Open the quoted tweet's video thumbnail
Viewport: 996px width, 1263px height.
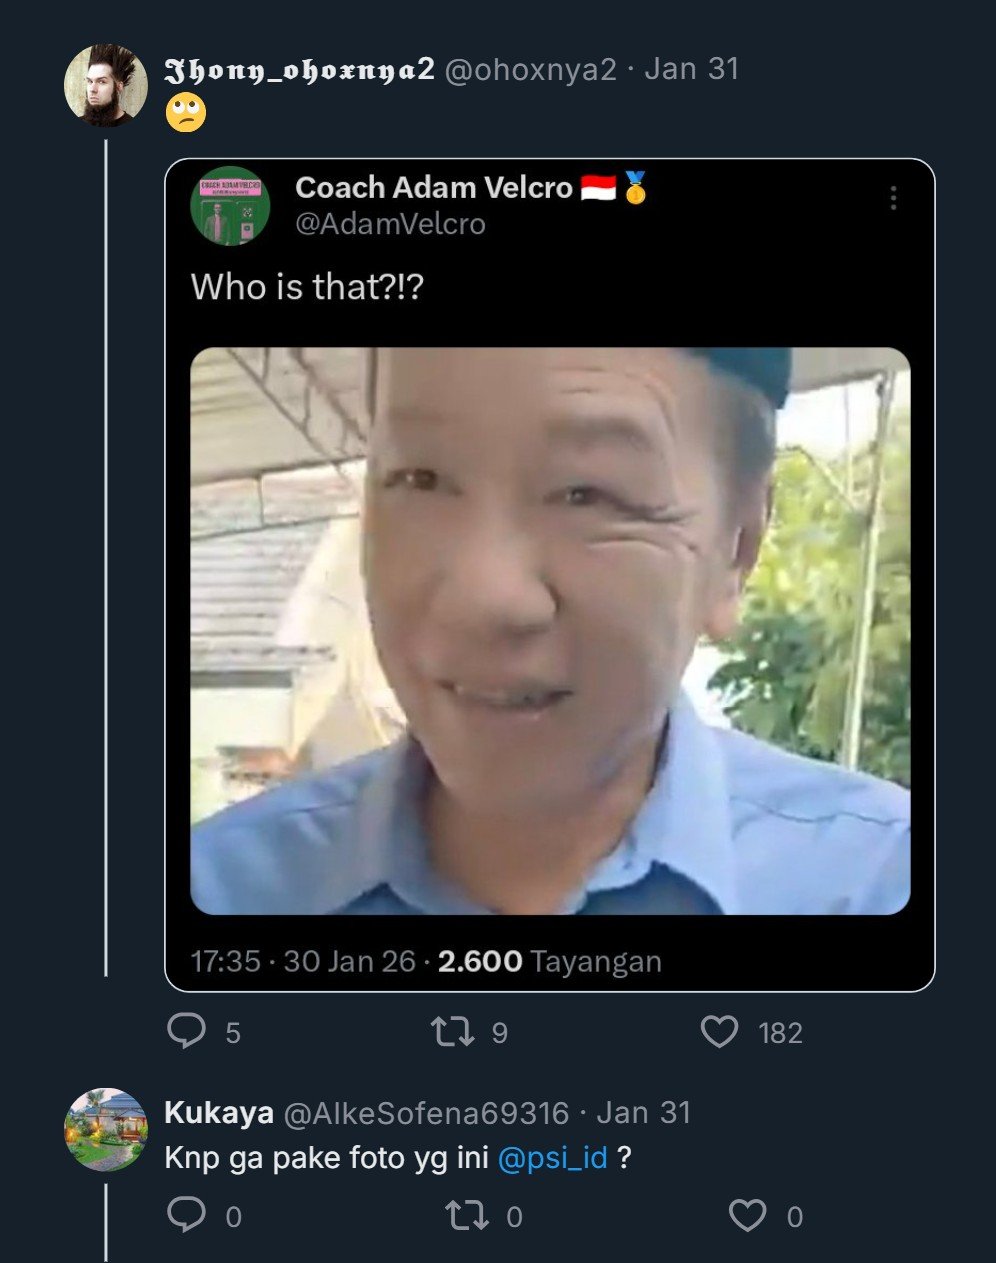(x=550, y=630)
